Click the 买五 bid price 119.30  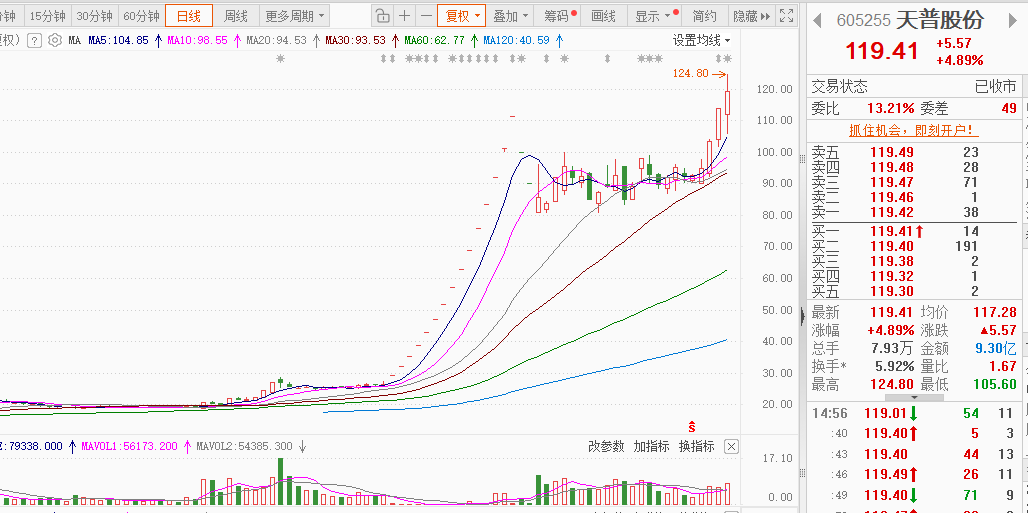[x=892, y=291]
